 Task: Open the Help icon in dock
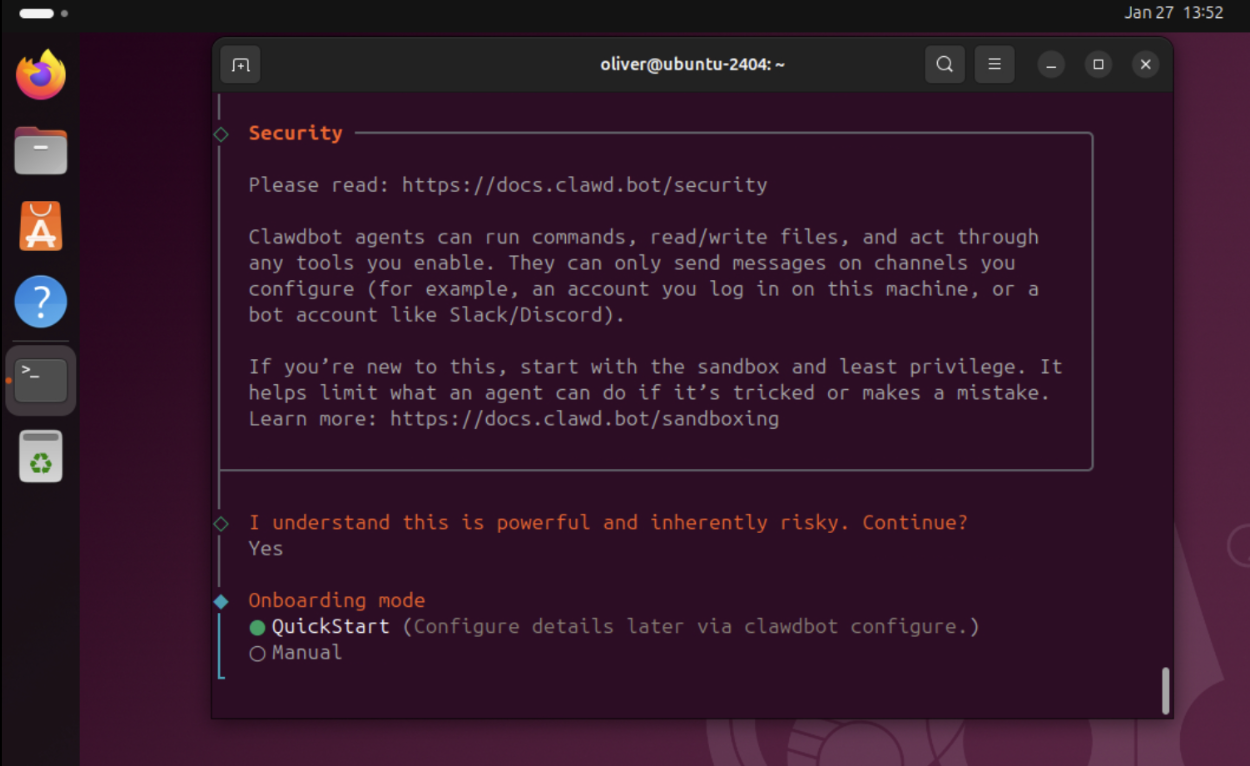tap(41, 302)
